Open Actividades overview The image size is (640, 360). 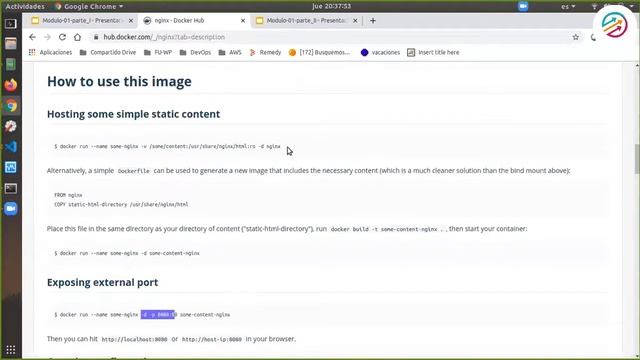(x=25, y=6)
